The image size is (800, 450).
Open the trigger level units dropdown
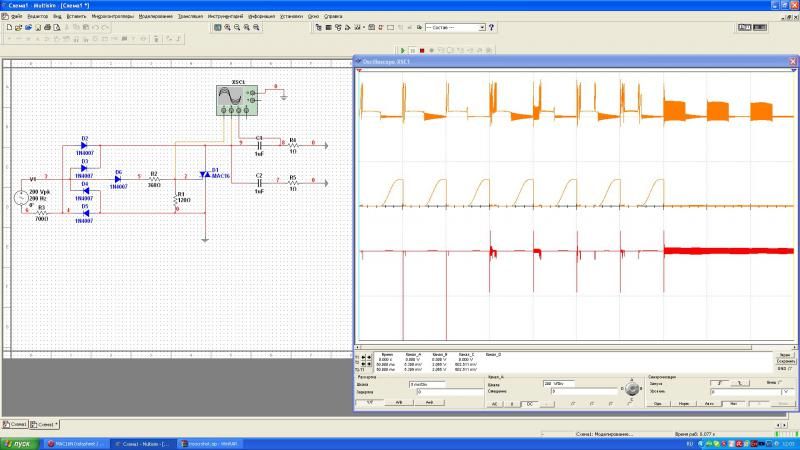(788, 392)
